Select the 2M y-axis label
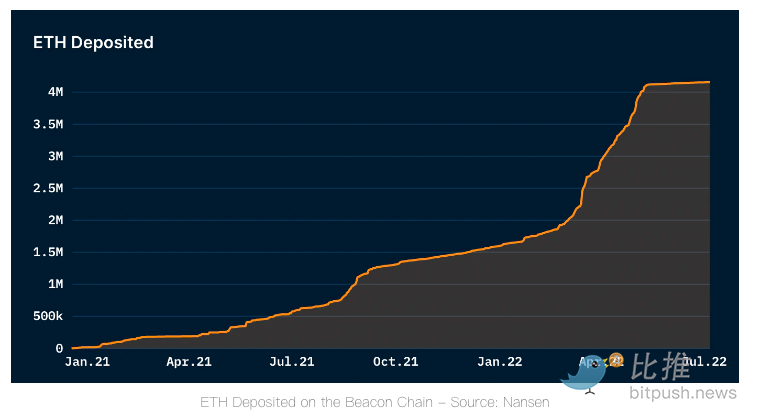Screen dimensions: 757x420 [54, 220]
